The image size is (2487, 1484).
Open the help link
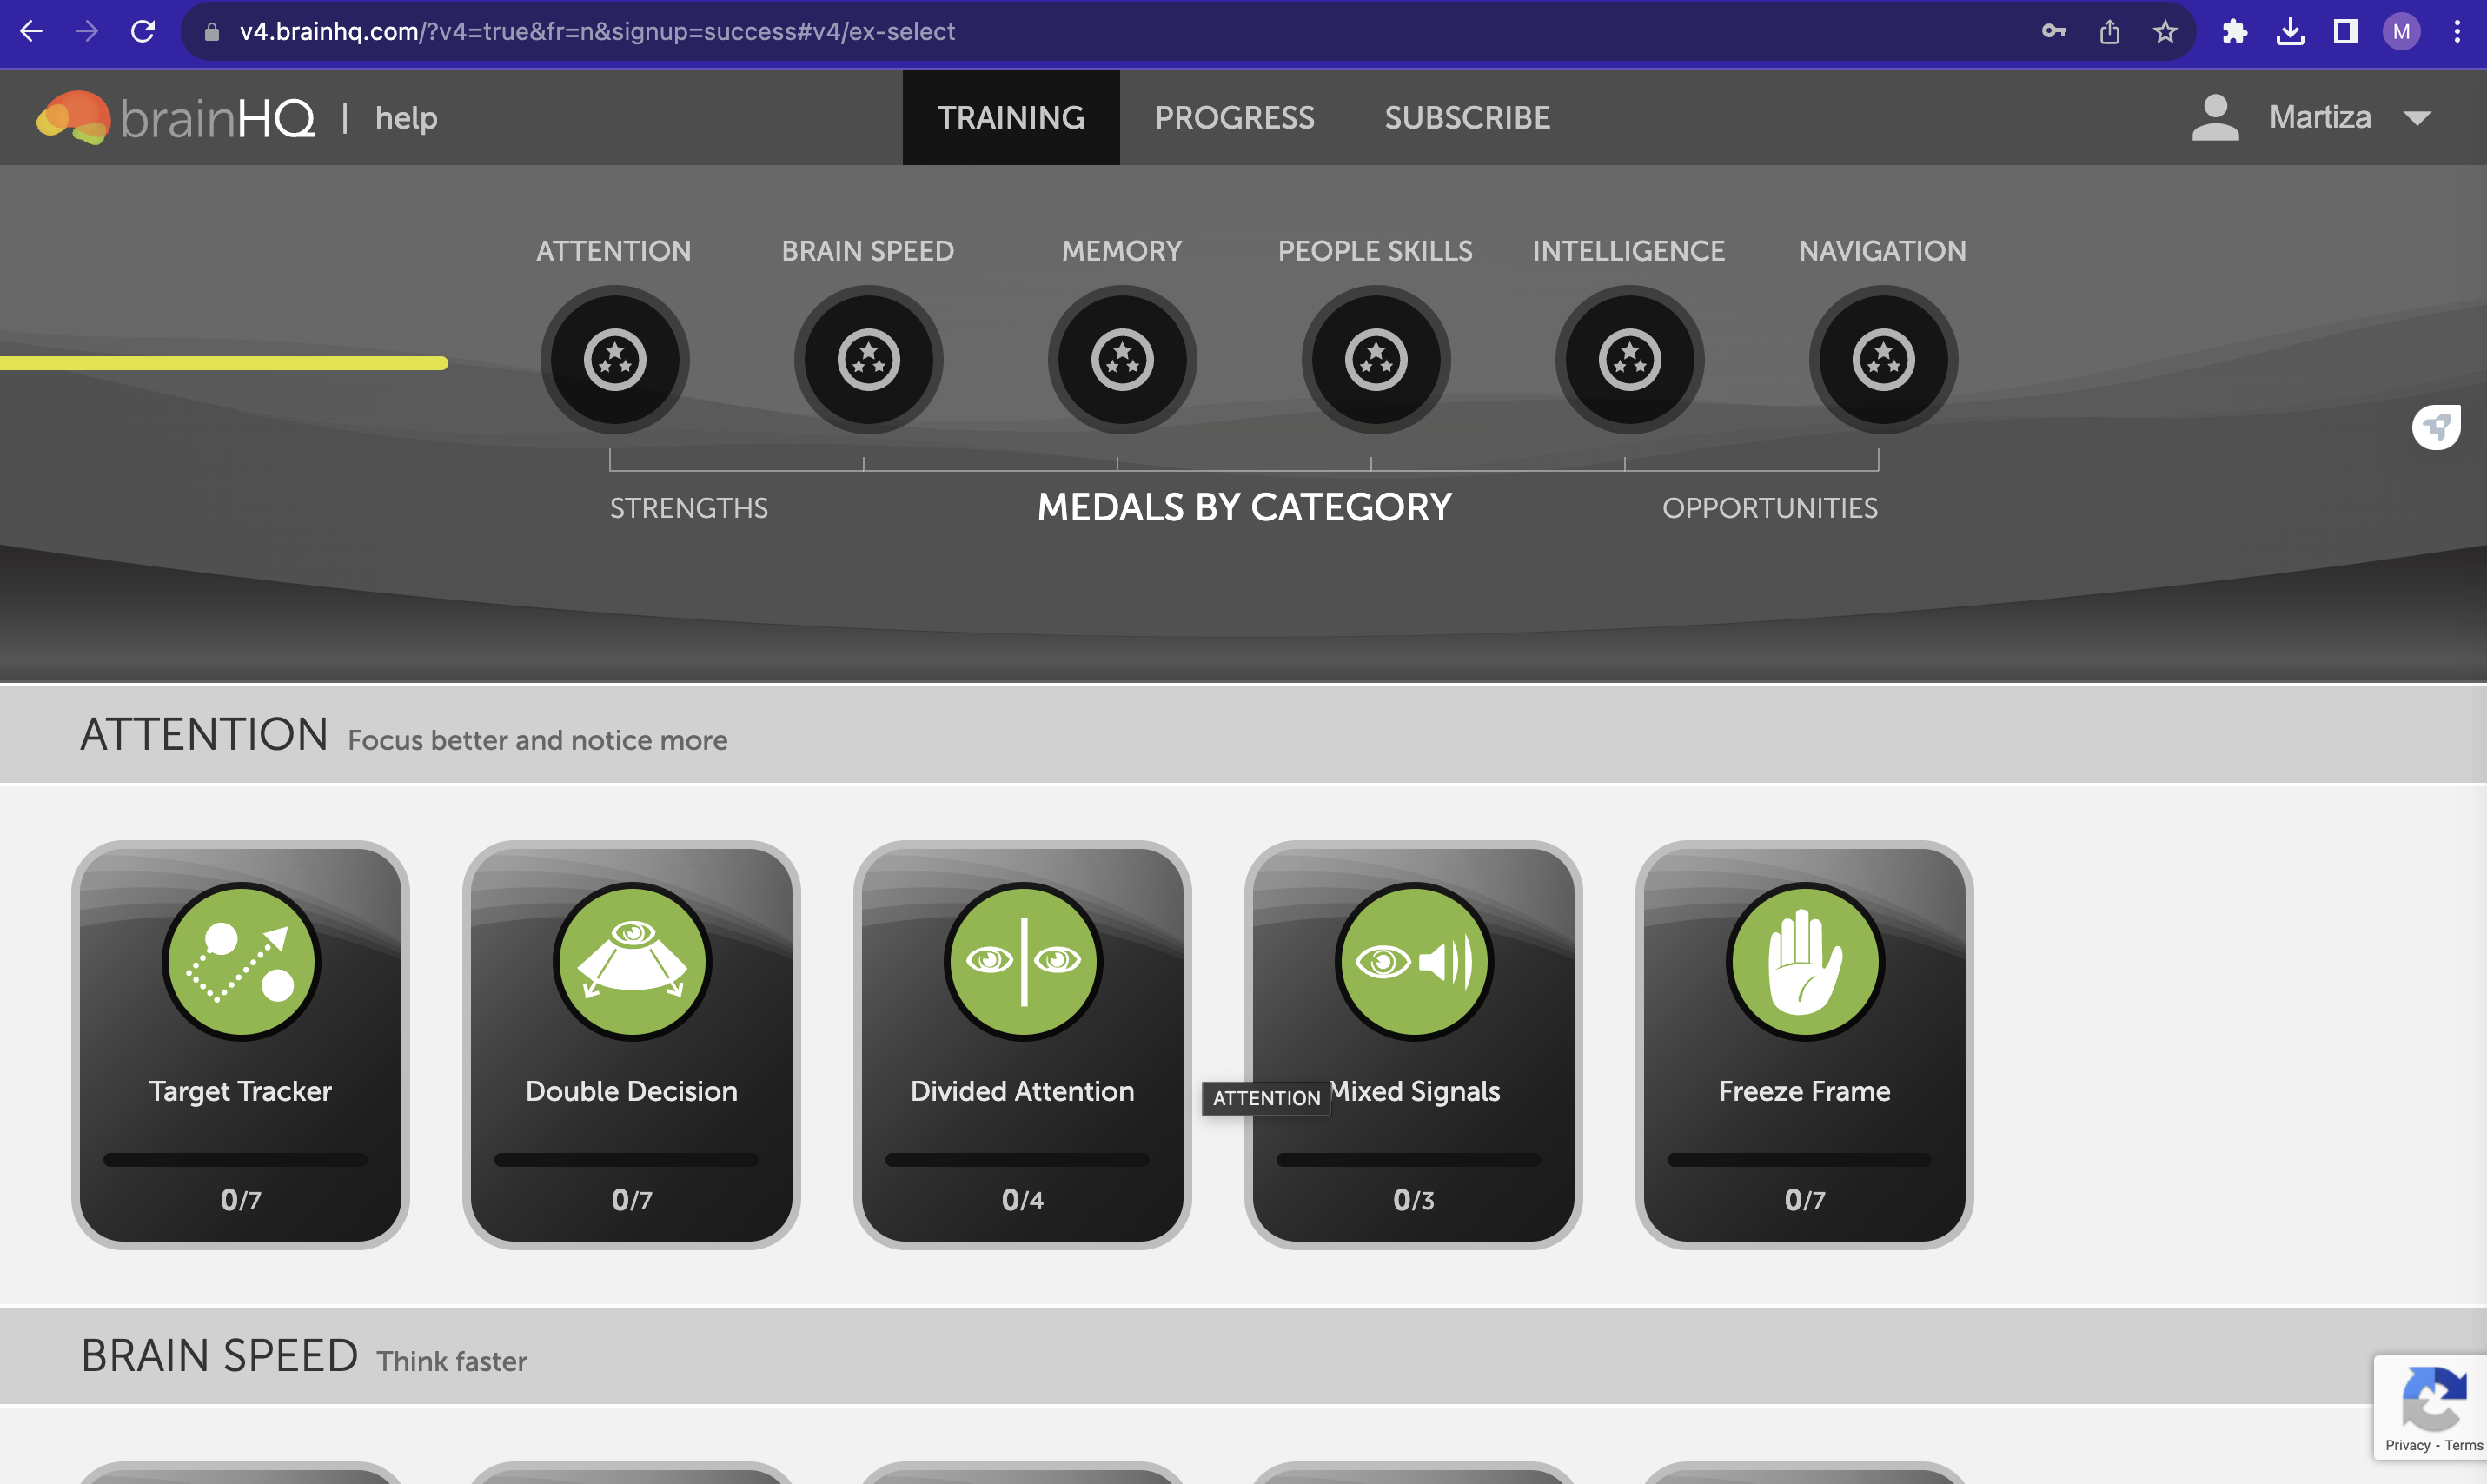point(406,118)
